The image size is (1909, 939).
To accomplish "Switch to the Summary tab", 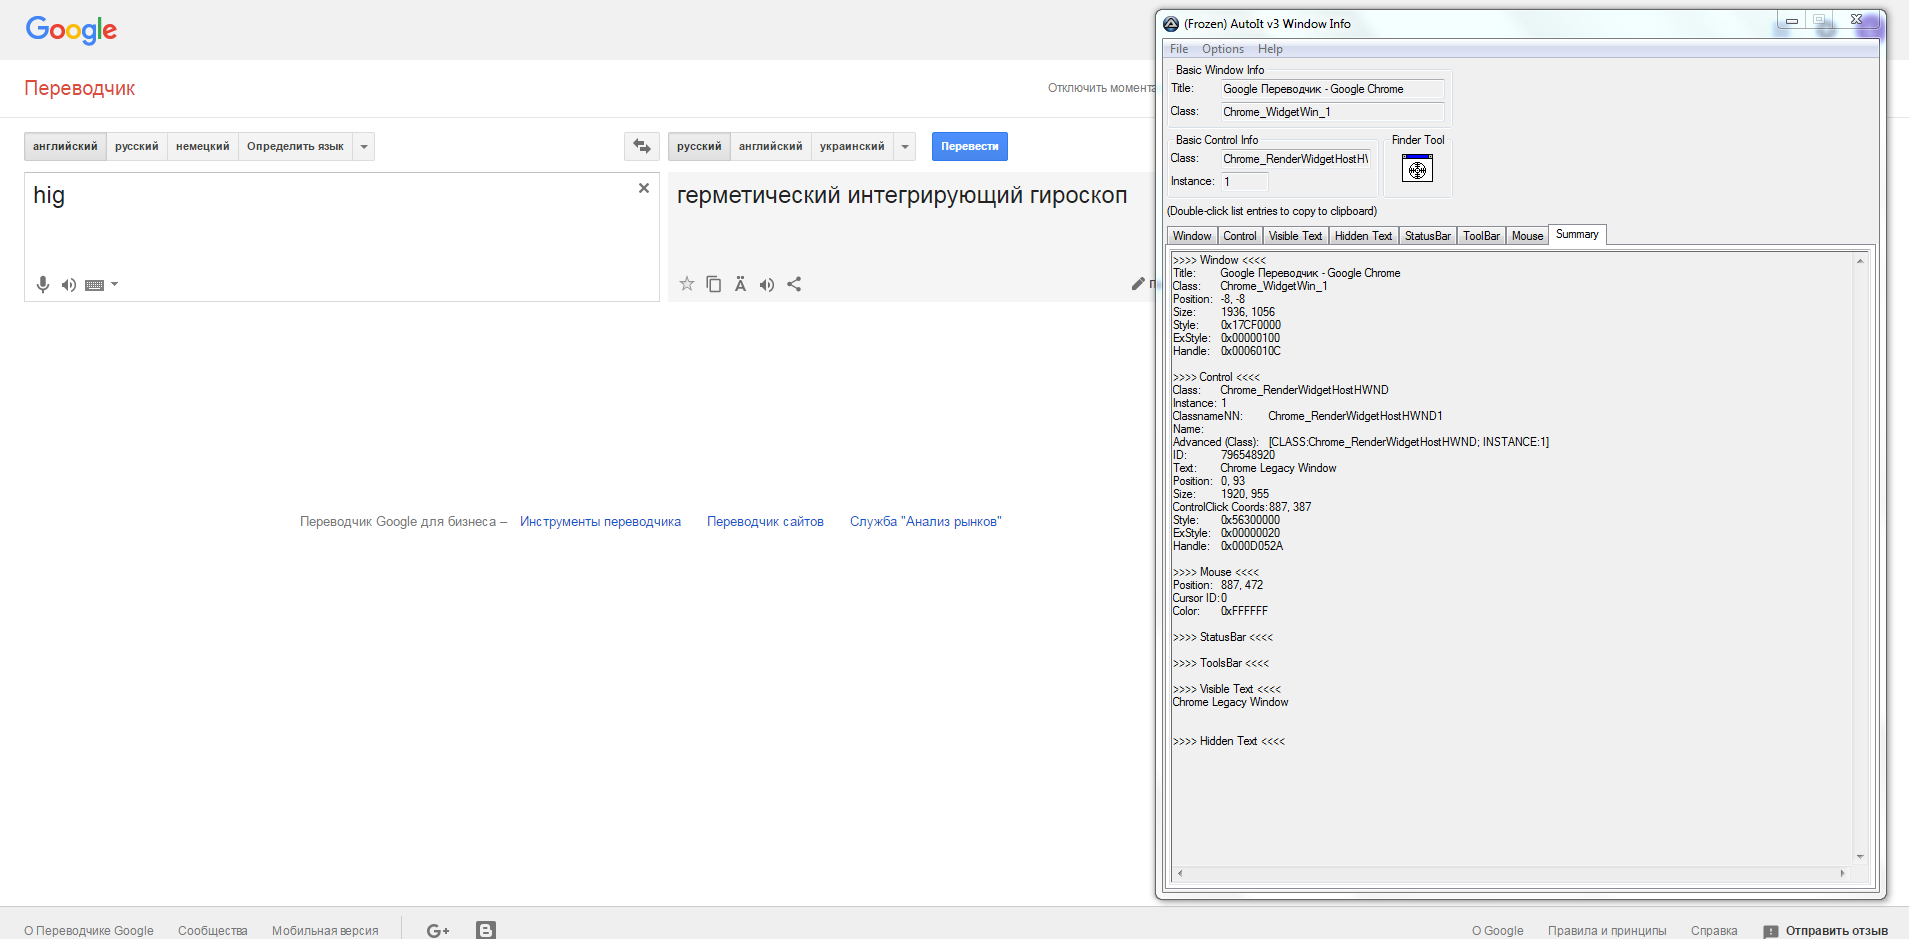I will click(1577, 234).
